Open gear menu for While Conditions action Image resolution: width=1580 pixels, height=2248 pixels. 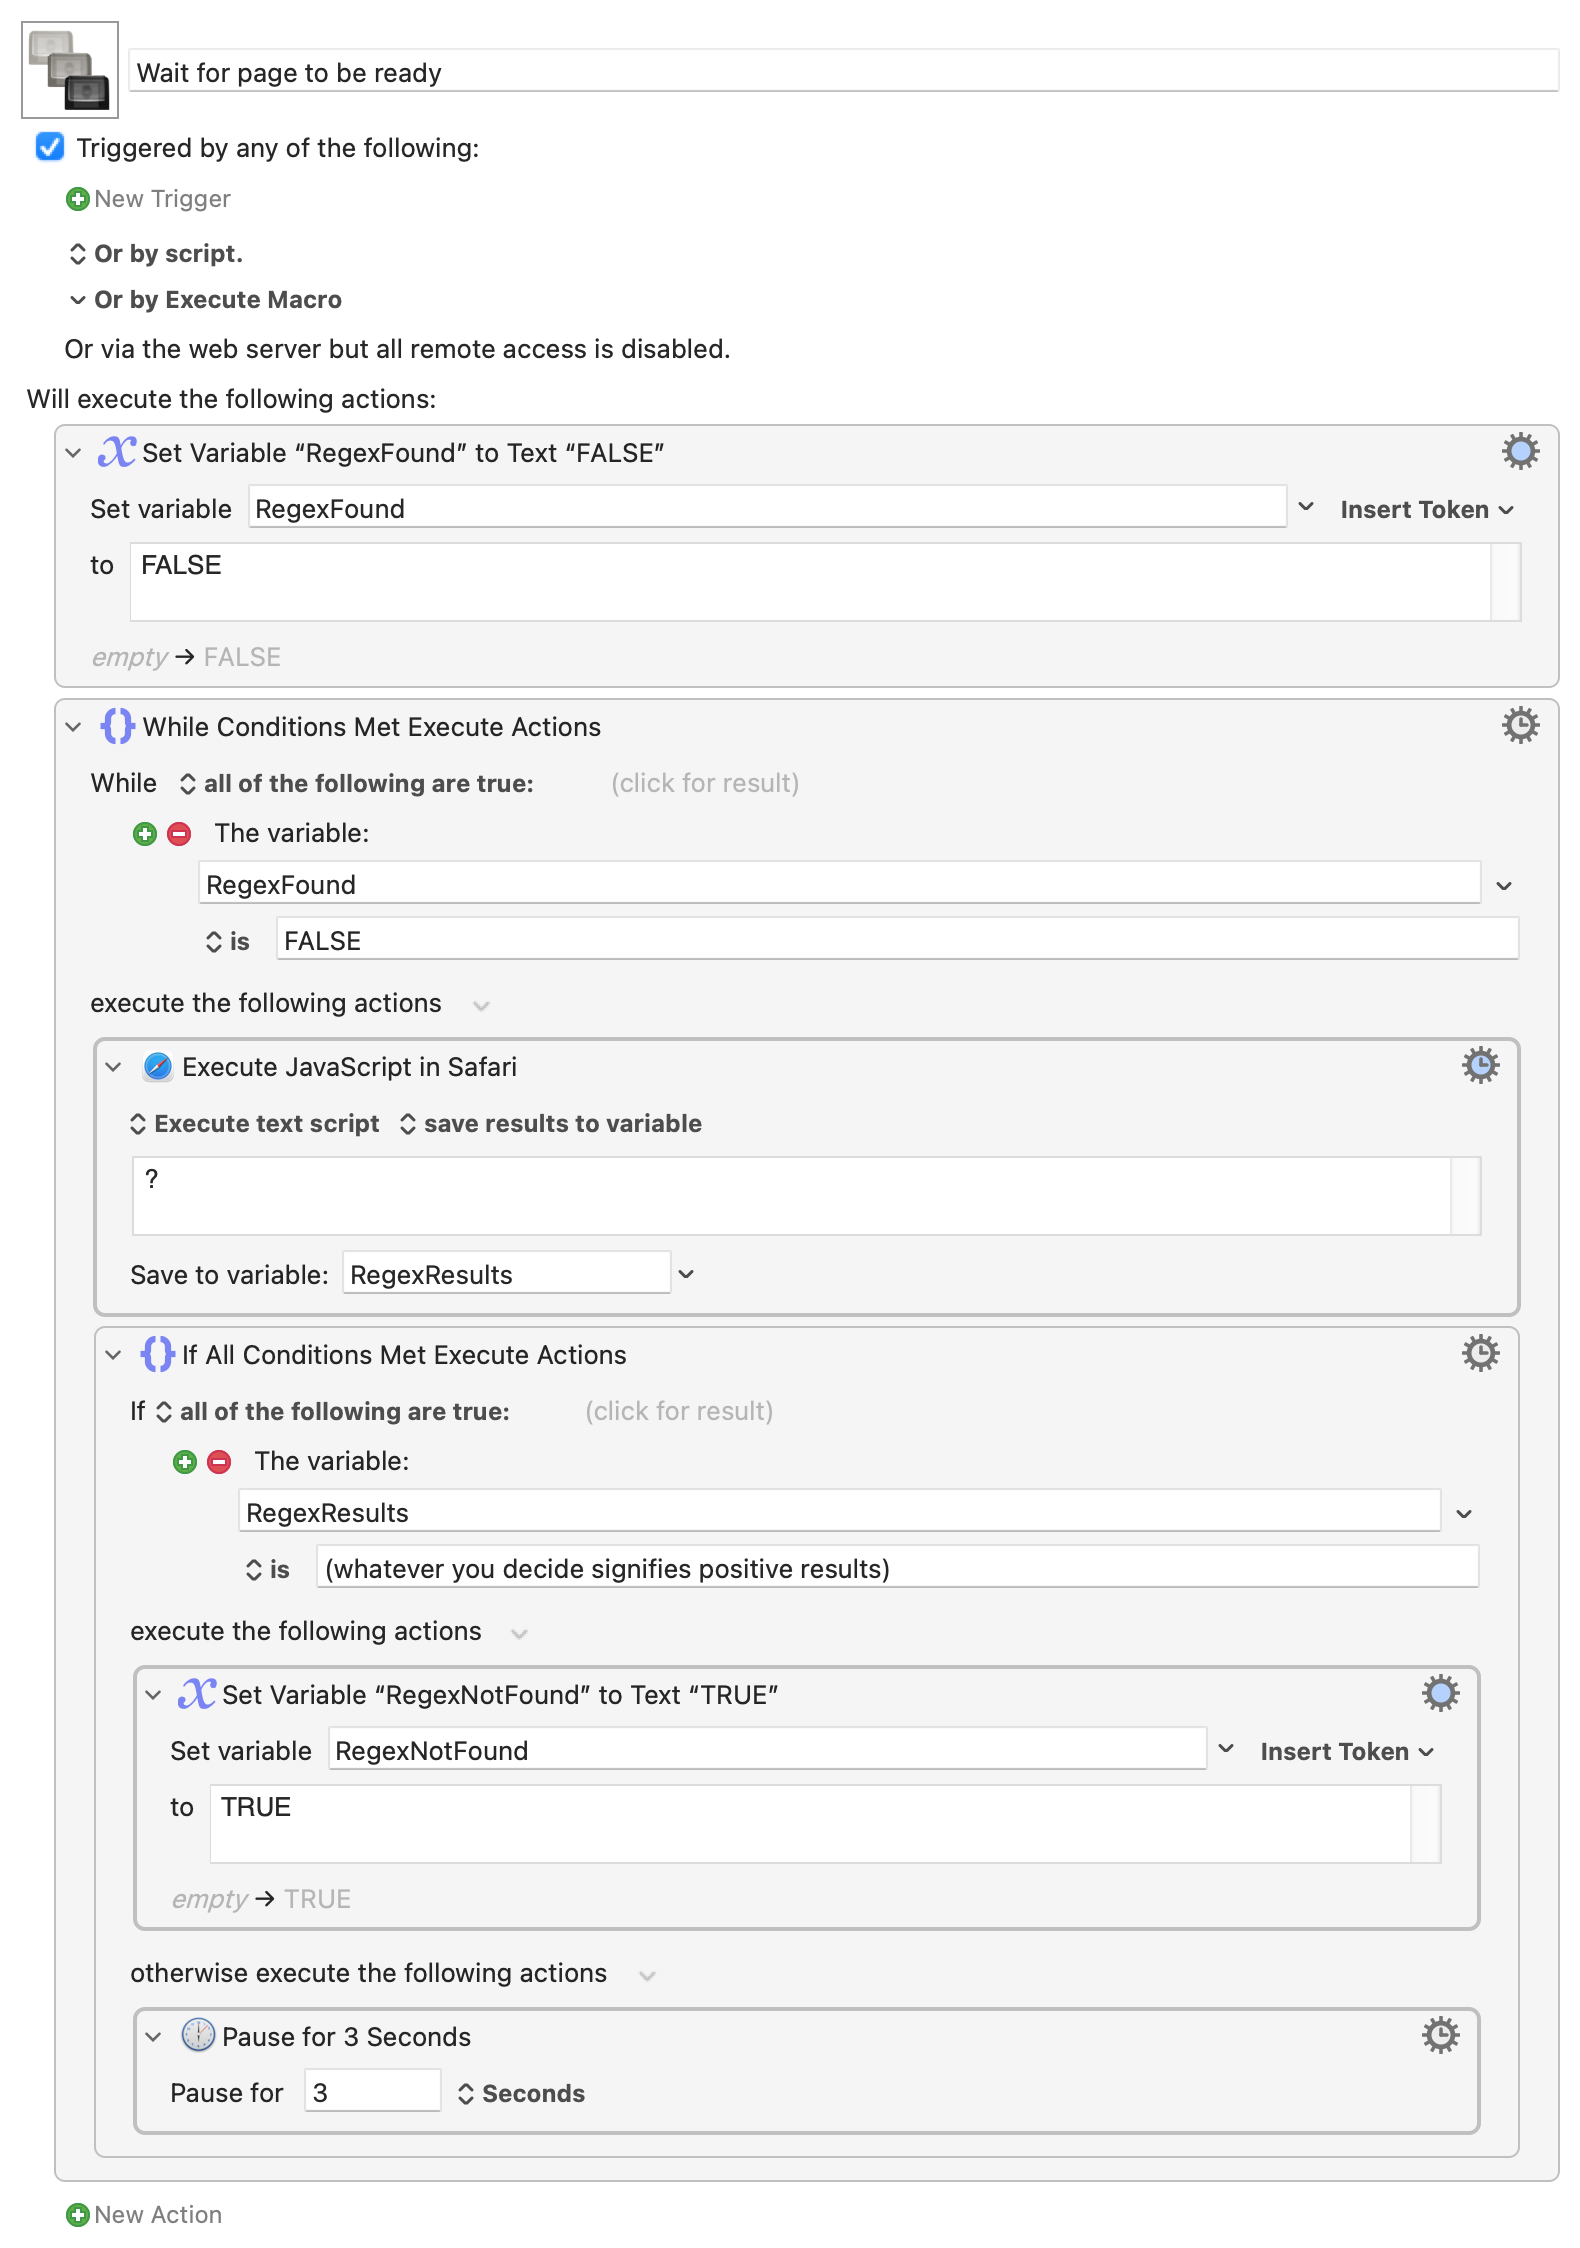(1520, 726)
